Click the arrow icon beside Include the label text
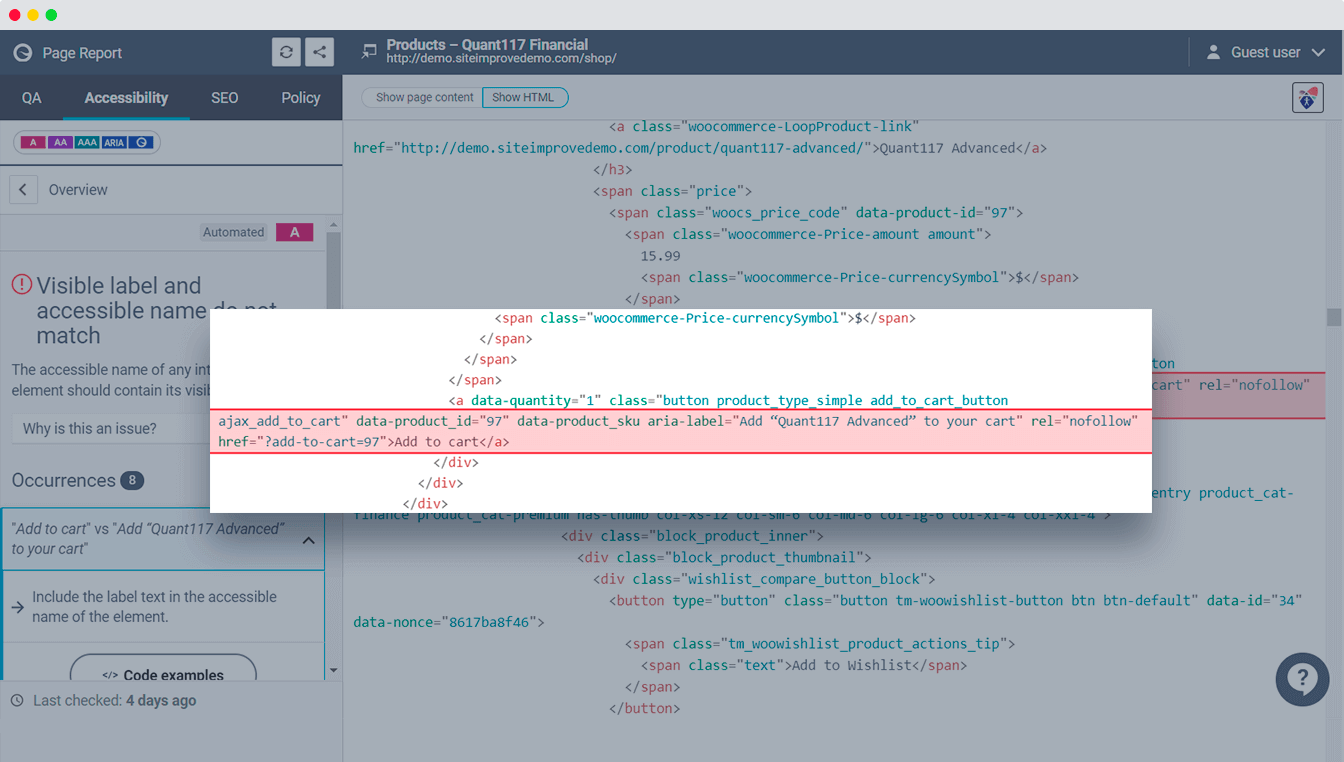Screen dimensions: 1344x762 tap(18, 607)
